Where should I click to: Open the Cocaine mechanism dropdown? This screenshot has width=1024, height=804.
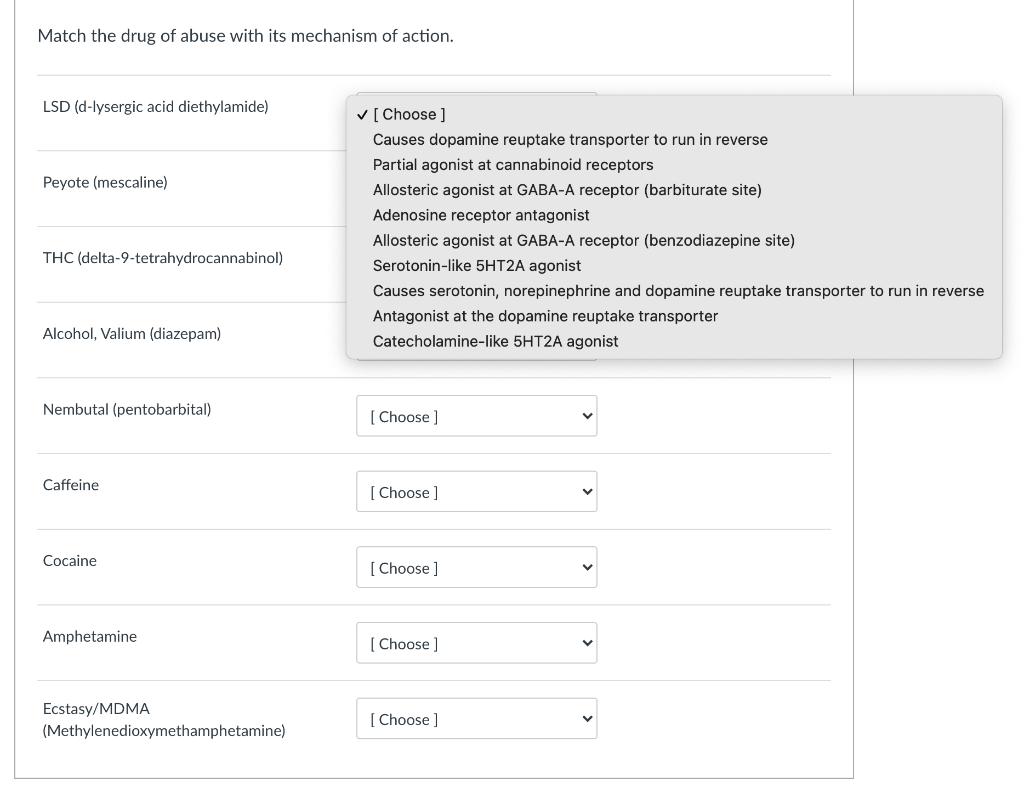coord(476,568)
